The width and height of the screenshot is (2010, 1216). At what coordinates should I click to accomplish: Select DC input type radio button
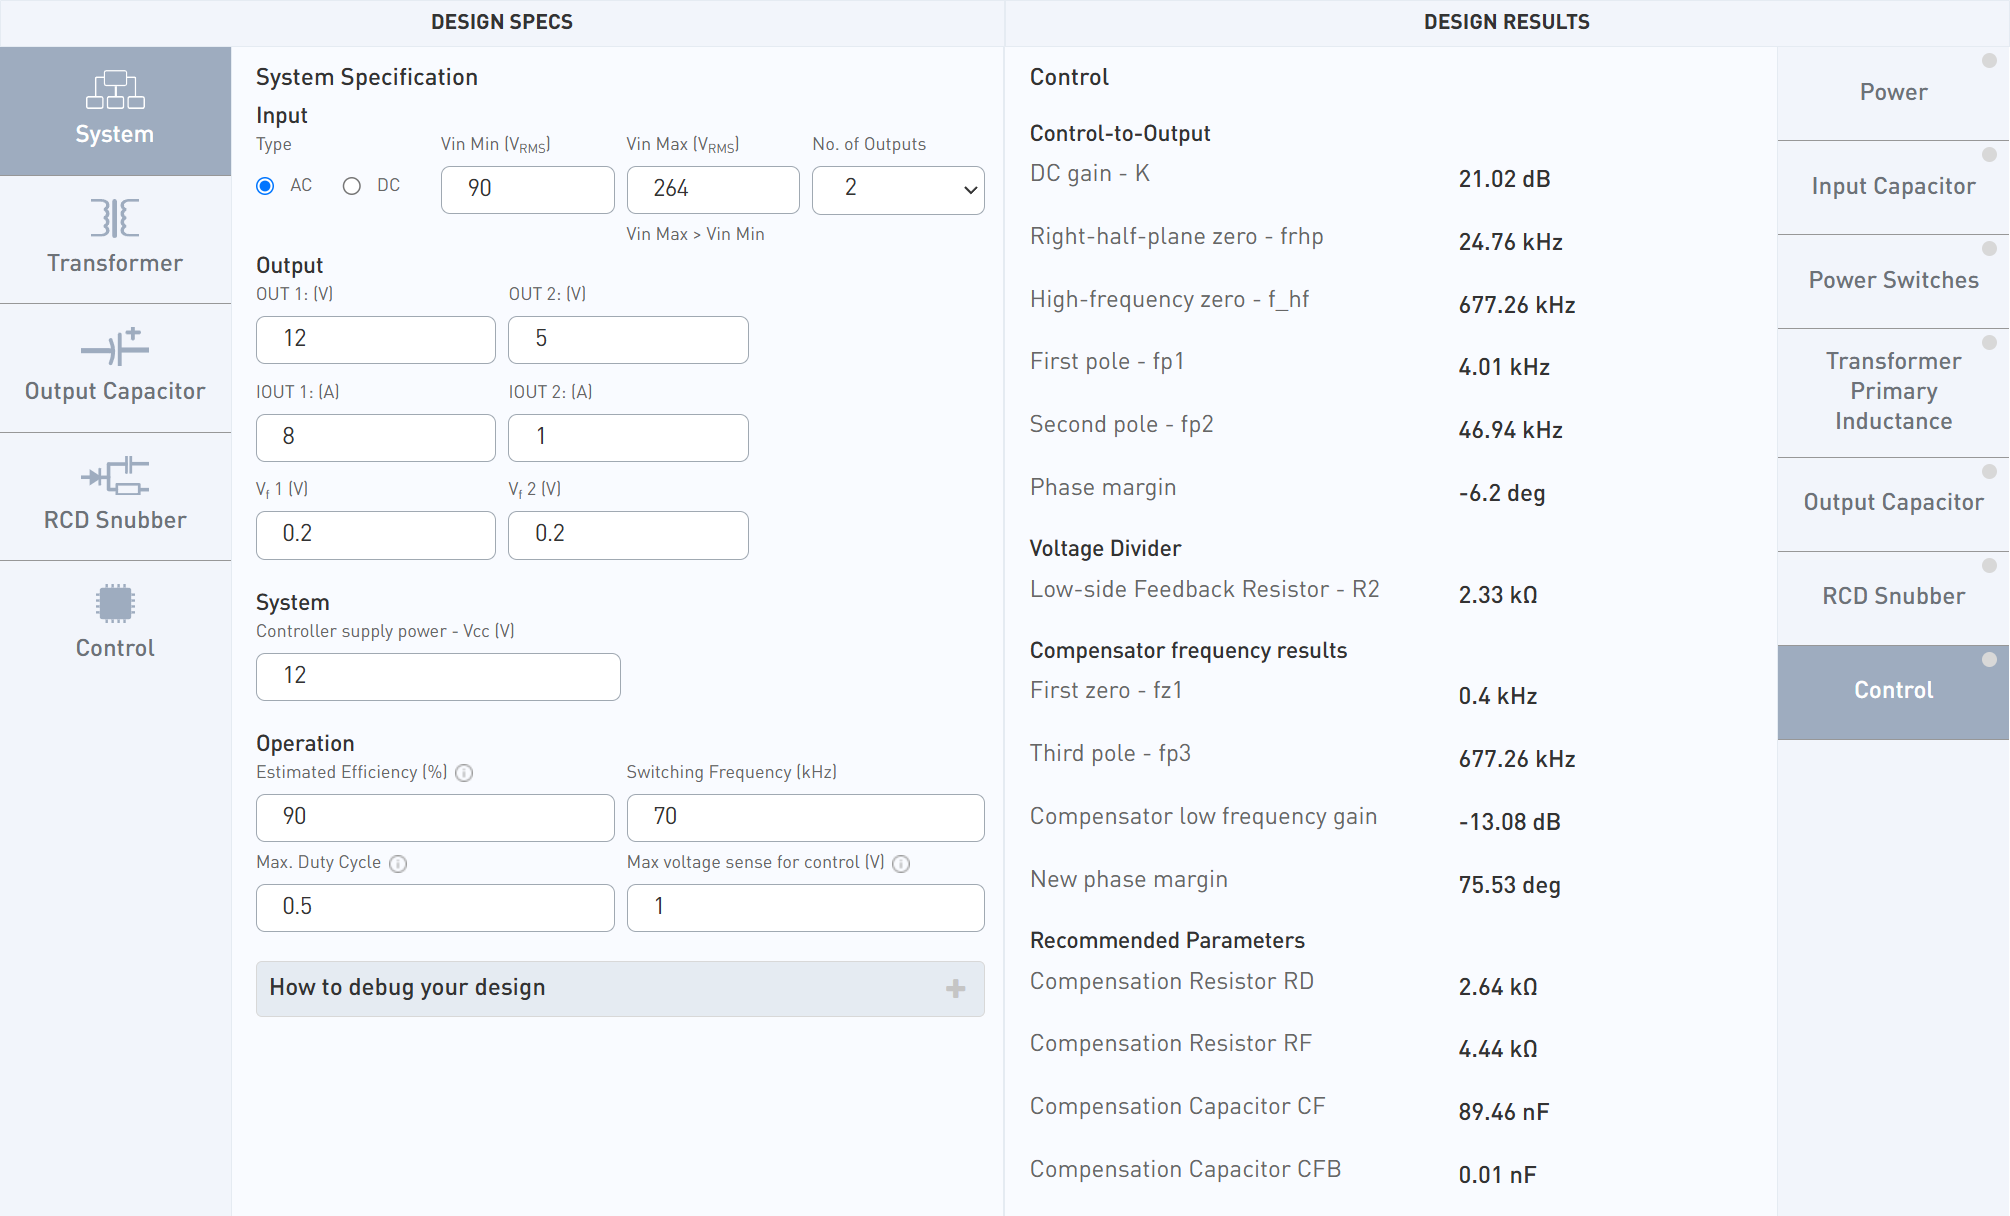click(x=352, y=186)
